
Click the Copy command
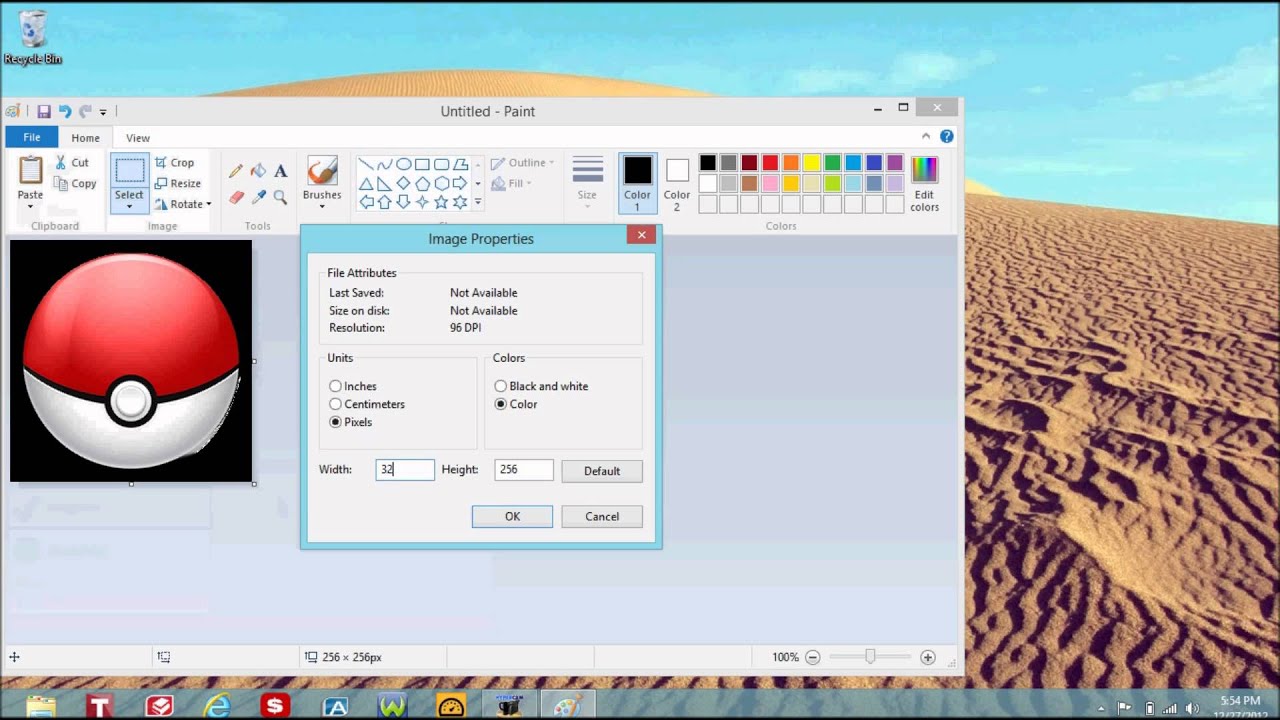[x=75, y=184]
